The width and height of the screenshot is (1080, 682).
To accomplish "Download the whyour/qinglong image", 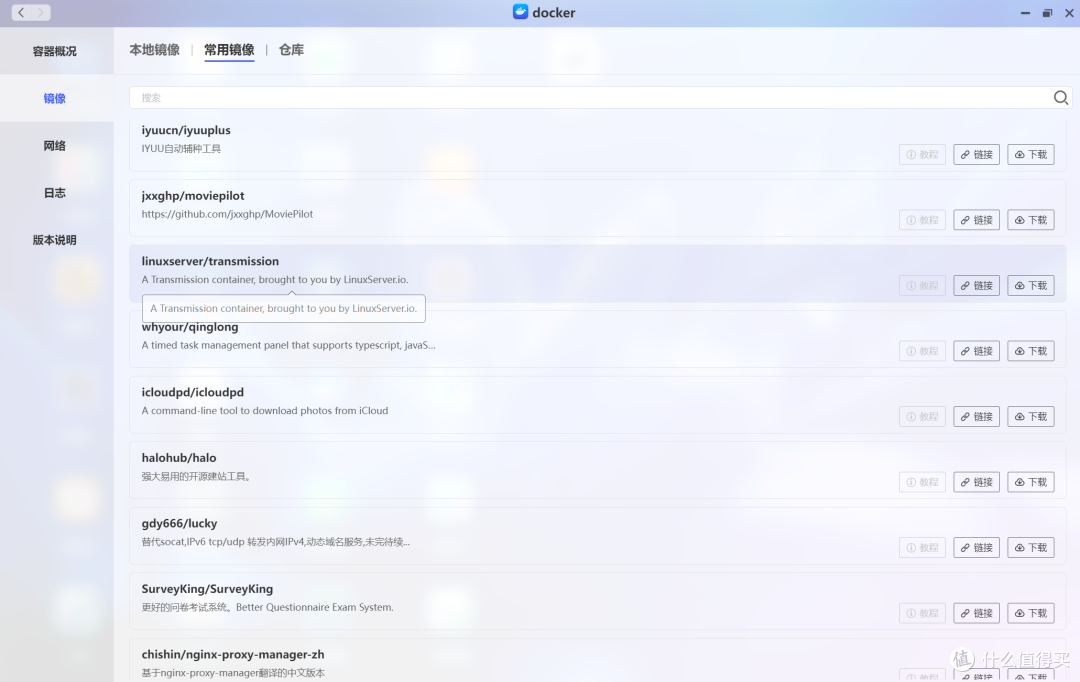I will (x=1031, y=351).
